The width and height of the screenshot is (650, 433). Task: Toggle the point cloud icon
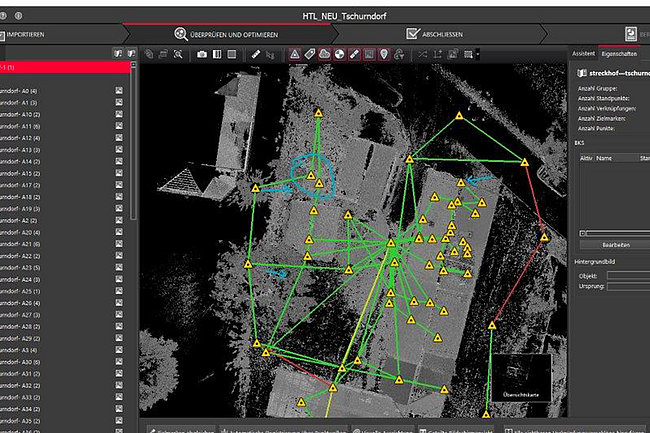point(325,53)
